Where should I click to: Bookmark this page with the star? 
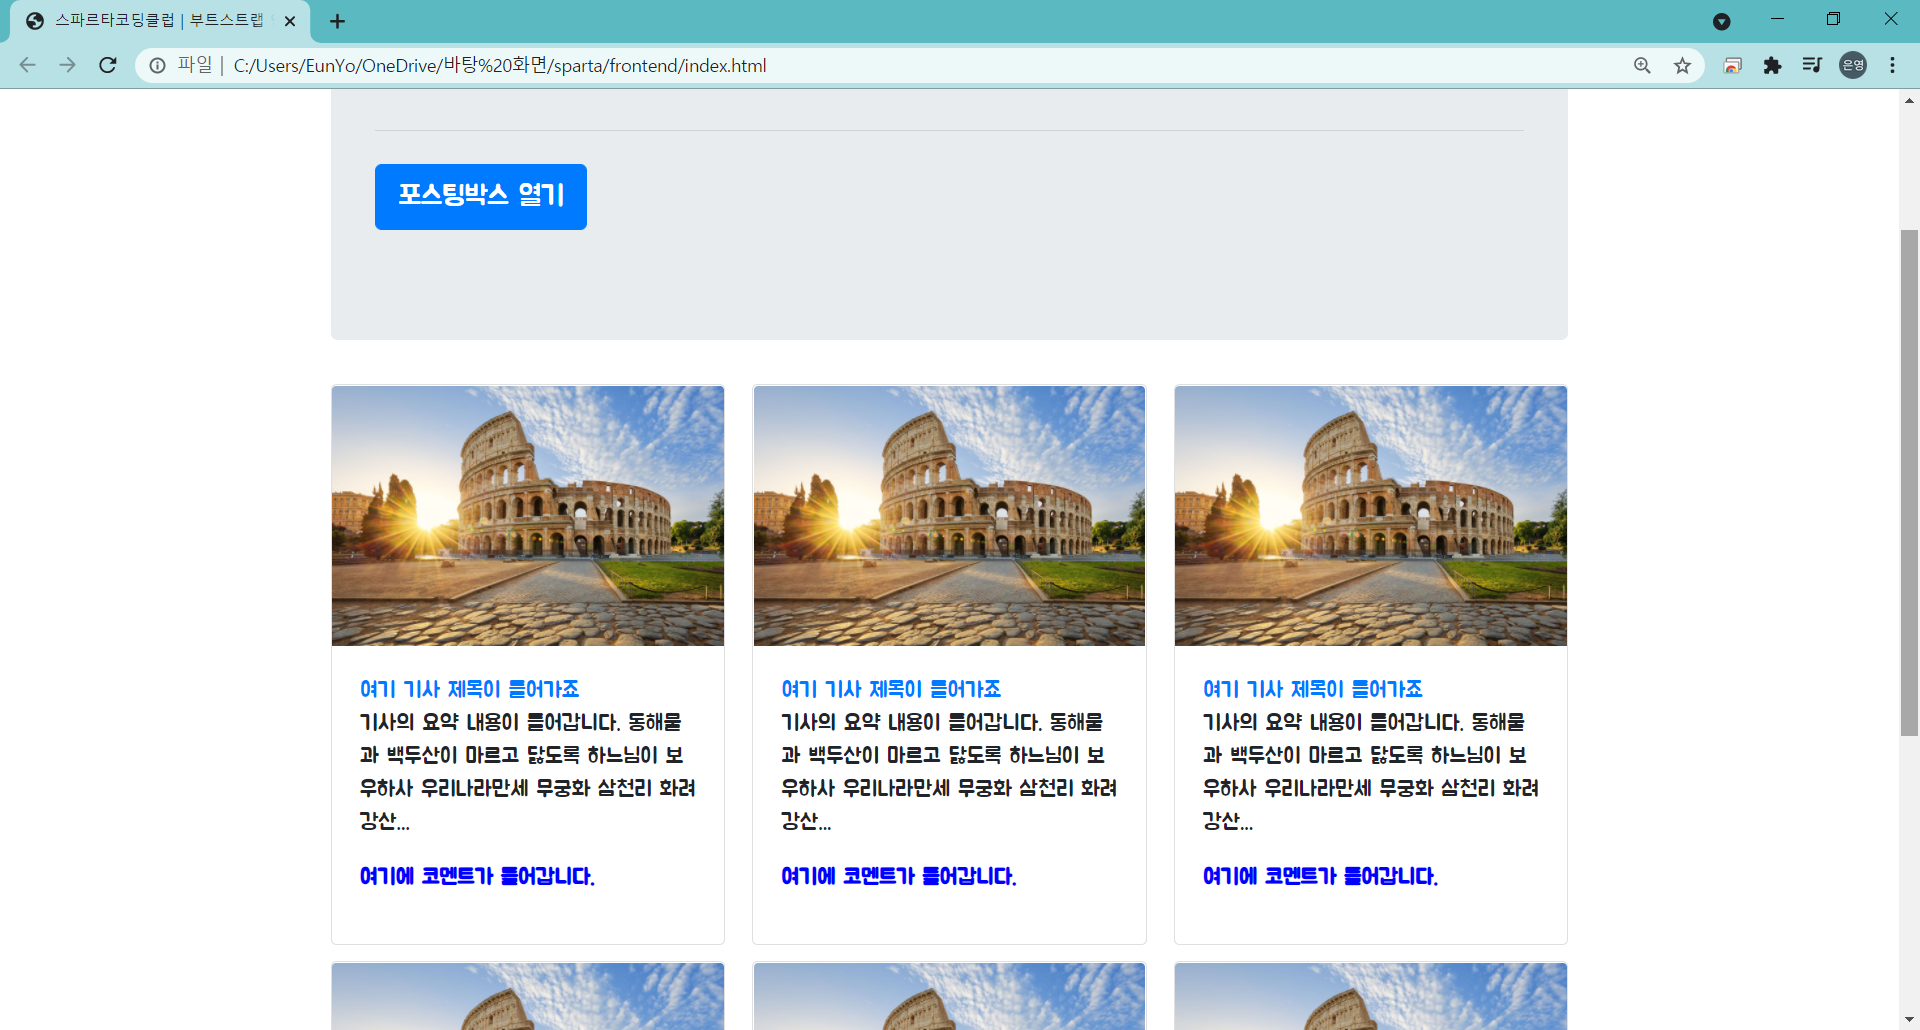1682,65
